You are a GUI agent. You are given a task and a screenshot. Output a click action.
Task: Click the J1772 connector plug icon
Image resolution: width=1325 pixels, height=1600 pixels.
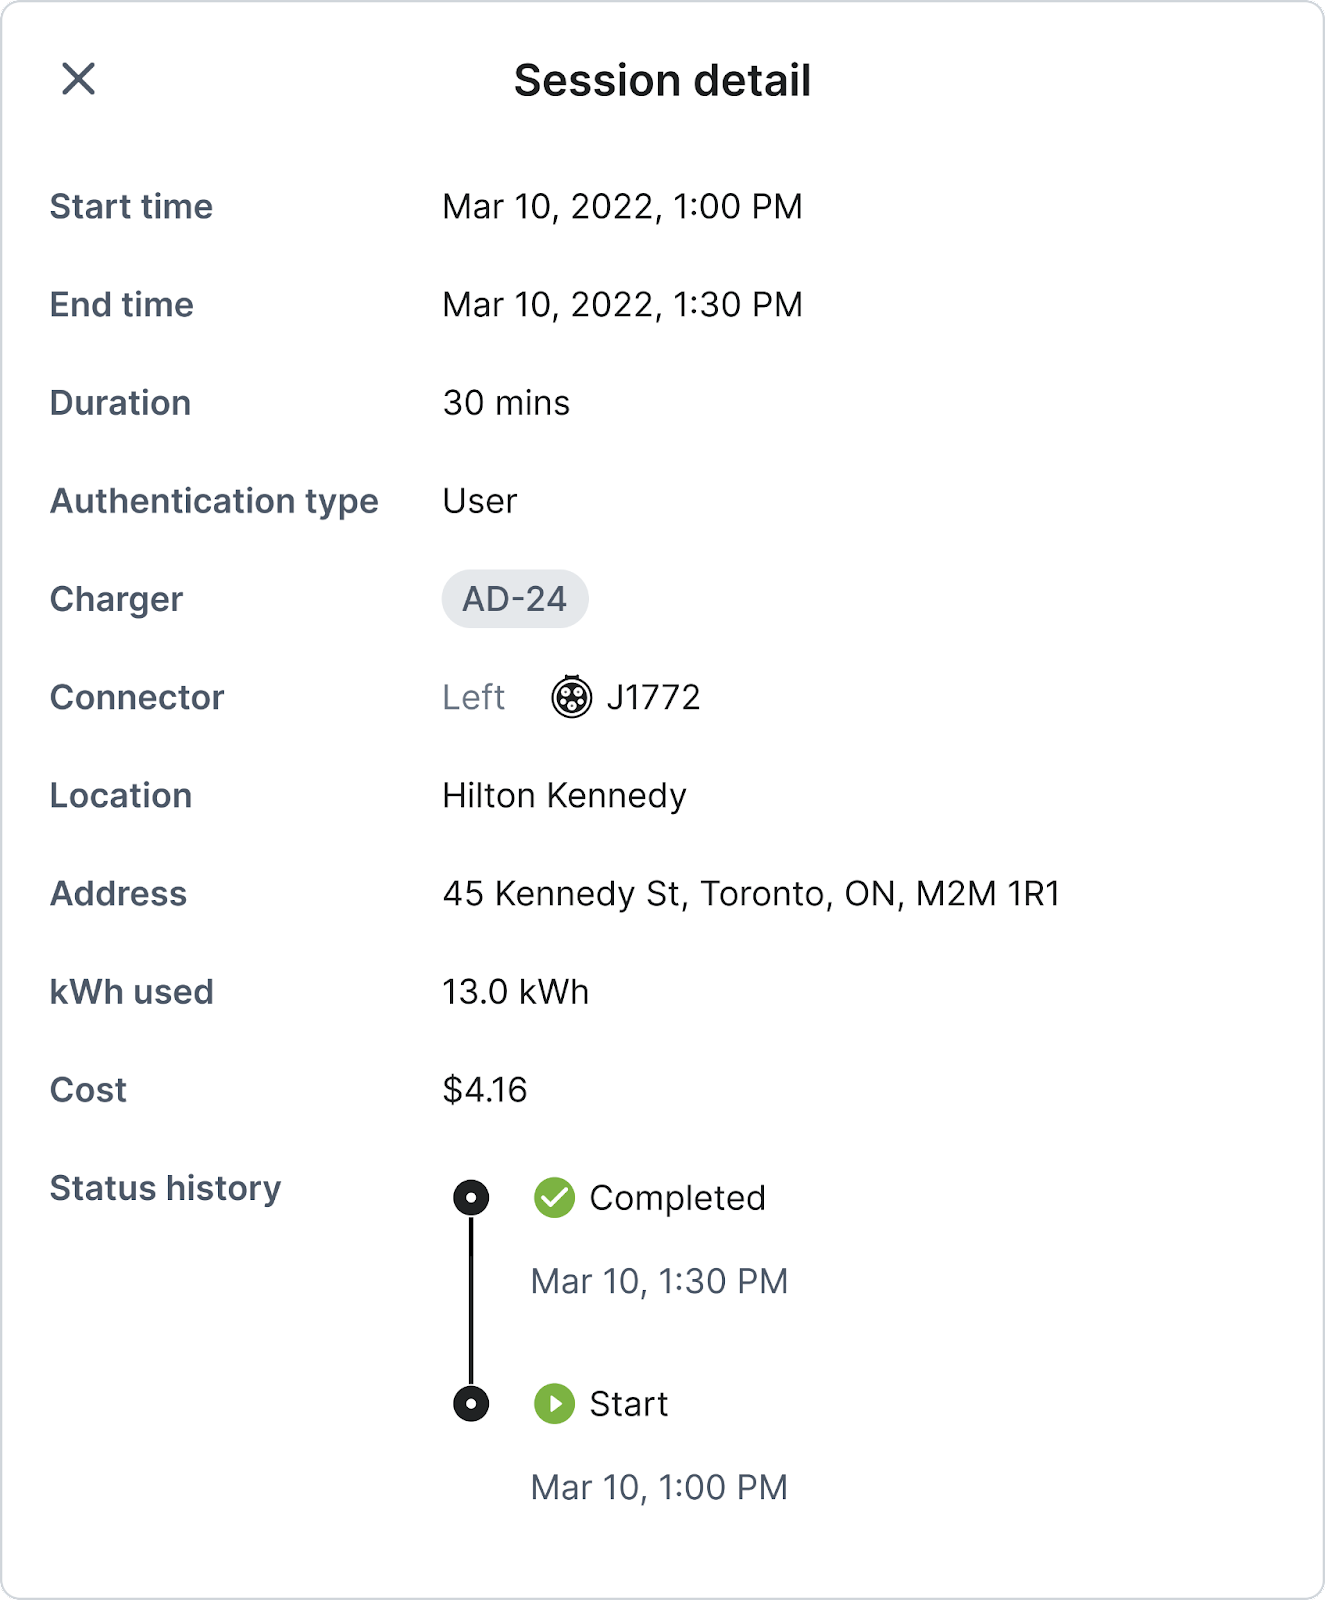point(571,697)
